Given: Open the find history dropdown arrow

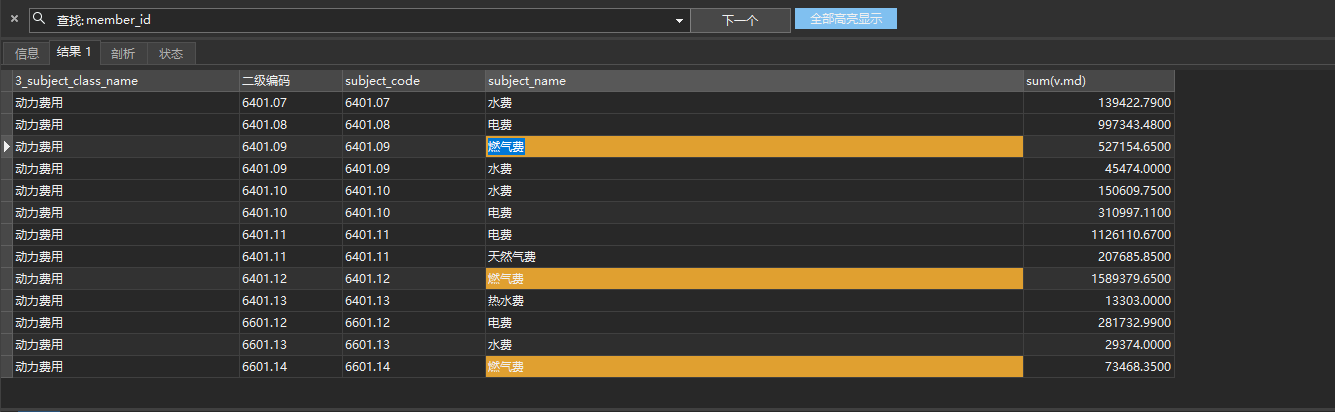Looking at the screenshot, I should [x=680, y=20].
